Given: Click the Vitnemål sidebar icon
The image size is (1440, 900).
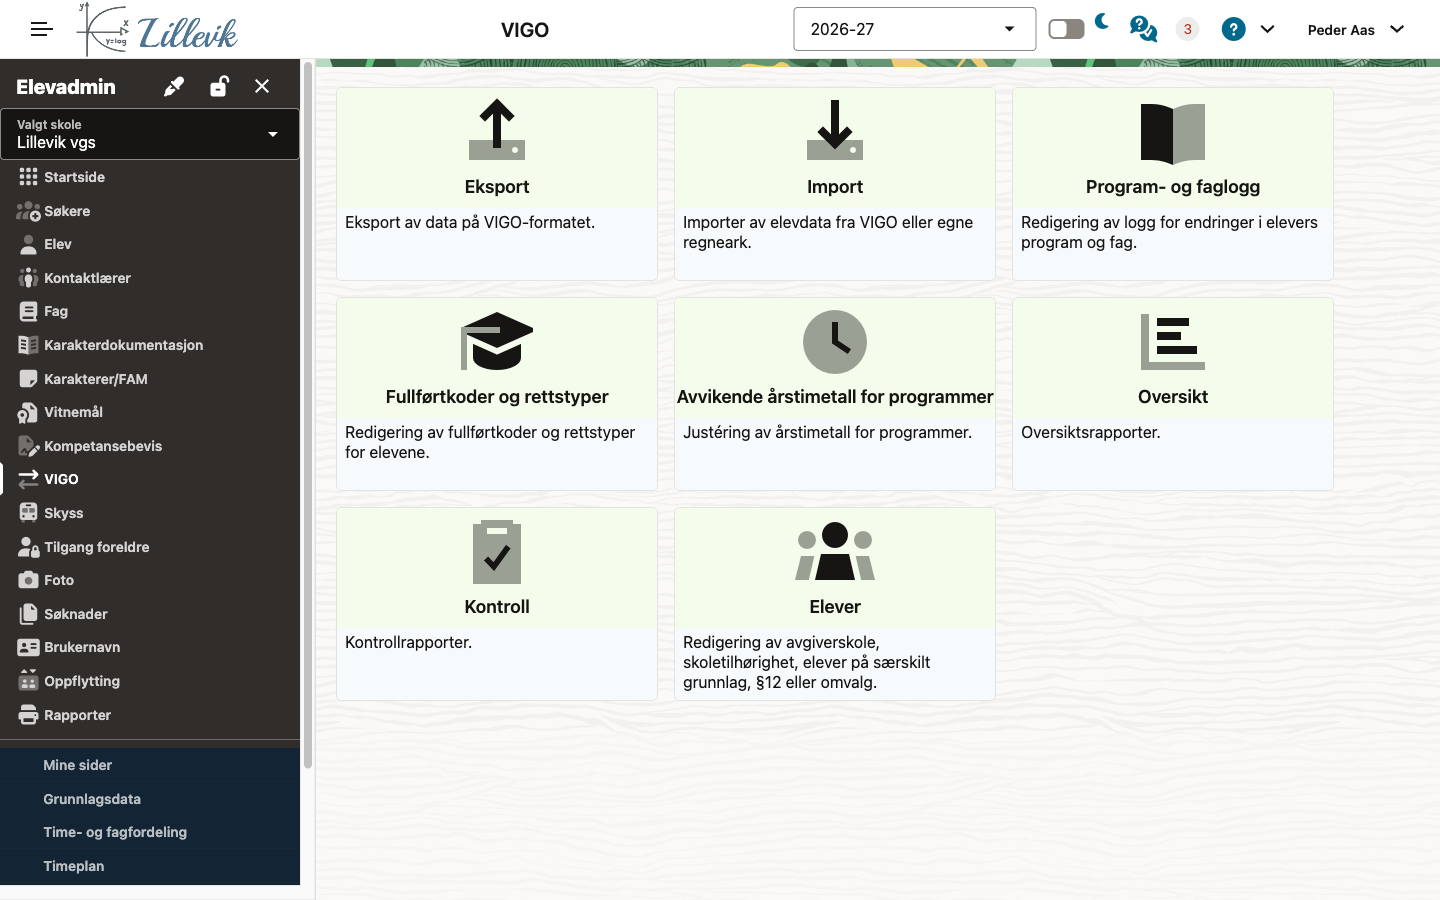Looking at the screenshot, I should pos(28,412).
